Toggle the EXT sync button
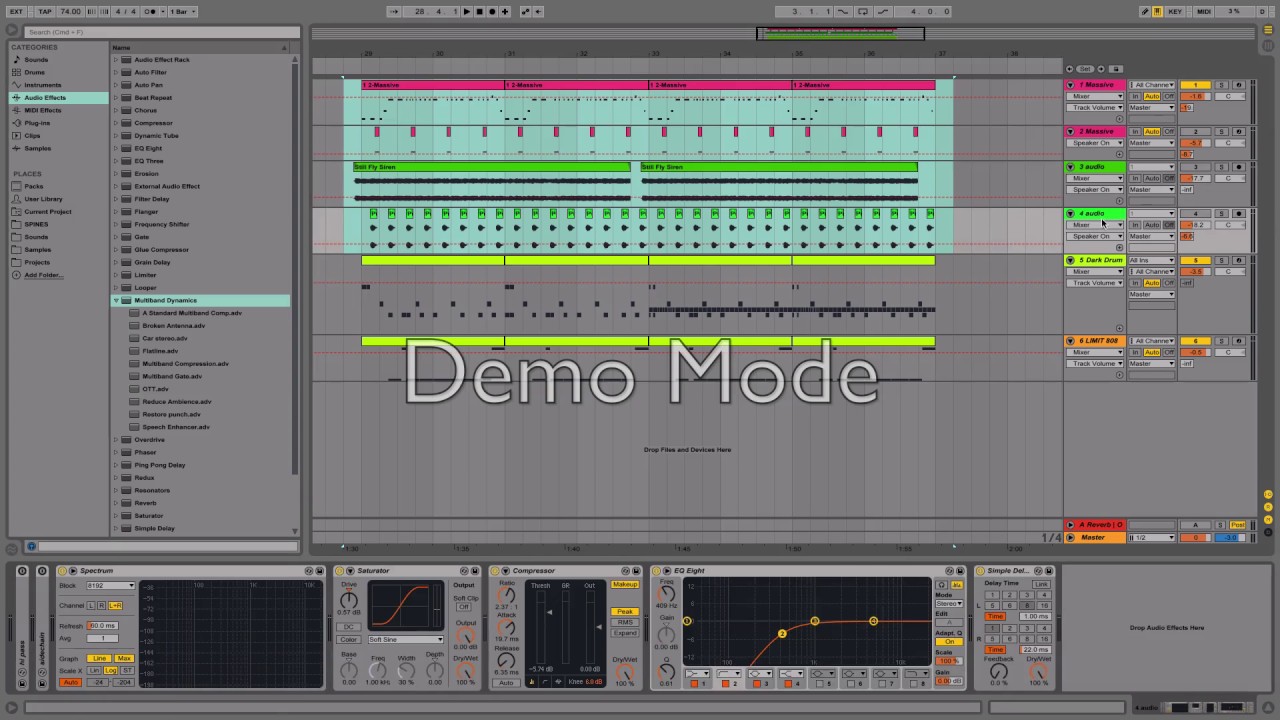The image size is (1280, 720). 16,11
